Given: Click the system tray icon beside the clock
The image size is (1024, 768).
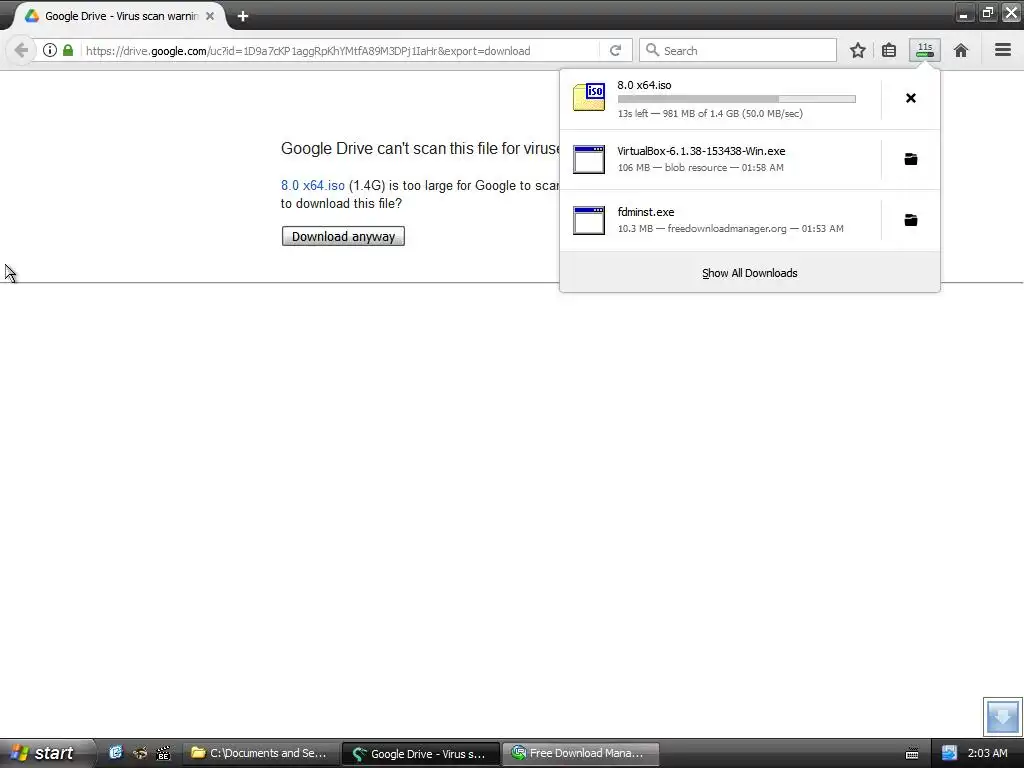Looking at the screenshot, I should pos(949,753).
